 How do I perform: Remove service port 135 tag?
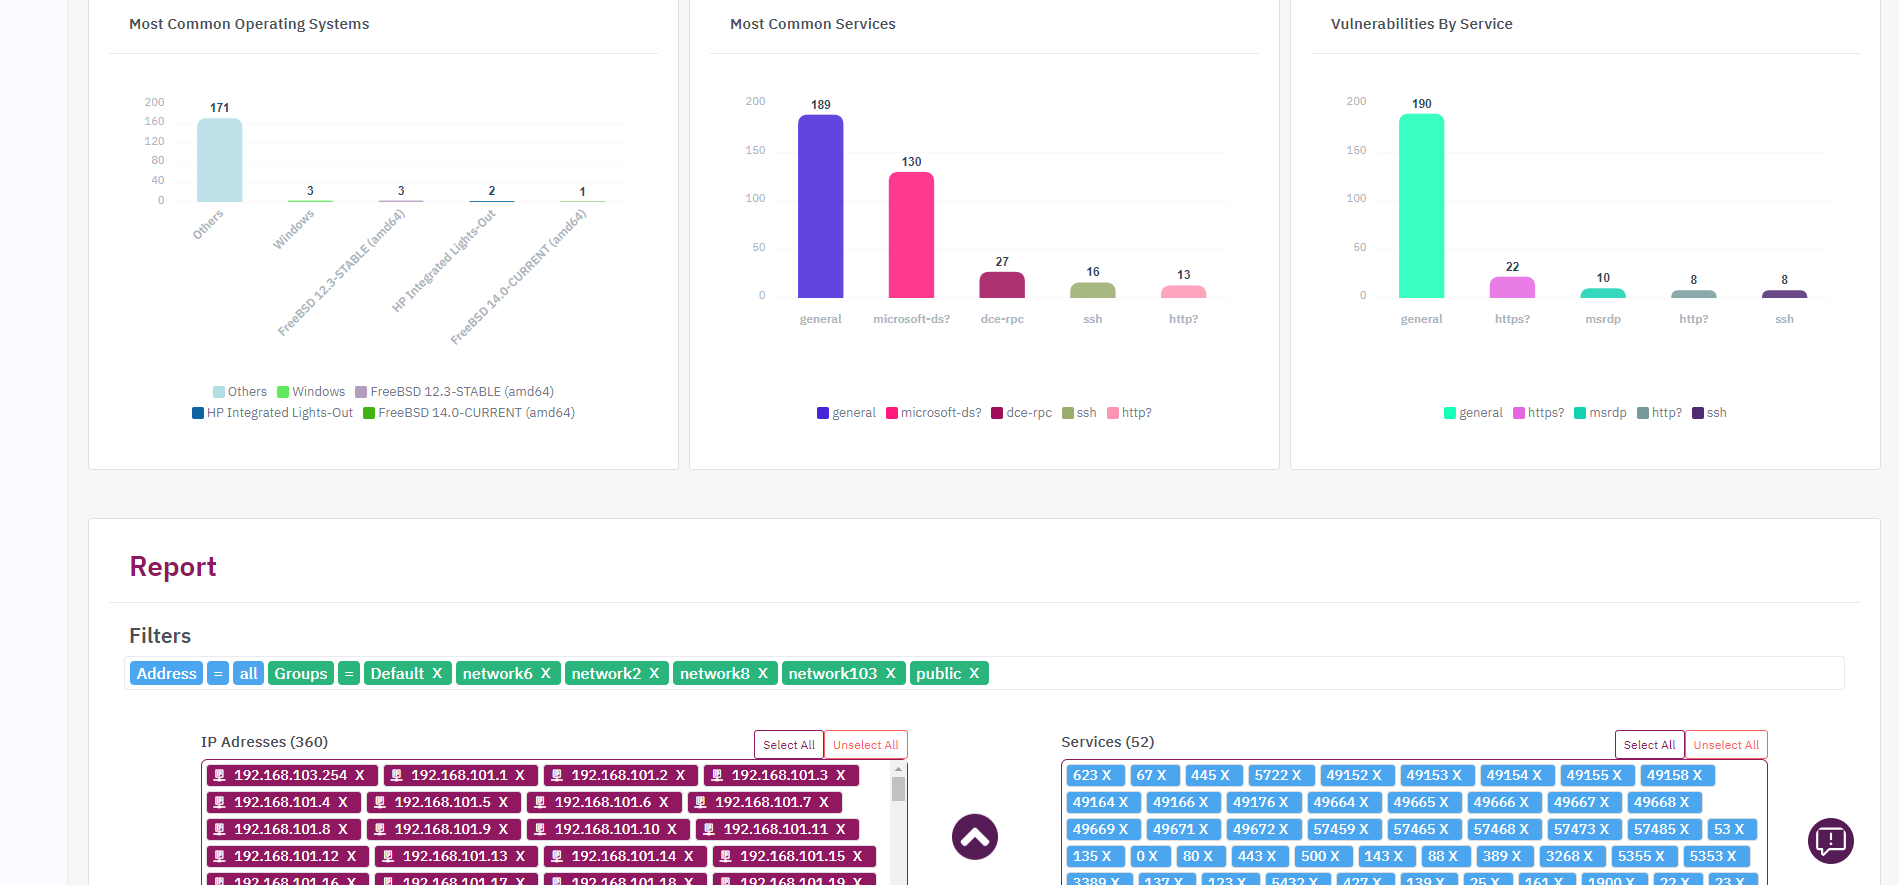coord(1107,856)
